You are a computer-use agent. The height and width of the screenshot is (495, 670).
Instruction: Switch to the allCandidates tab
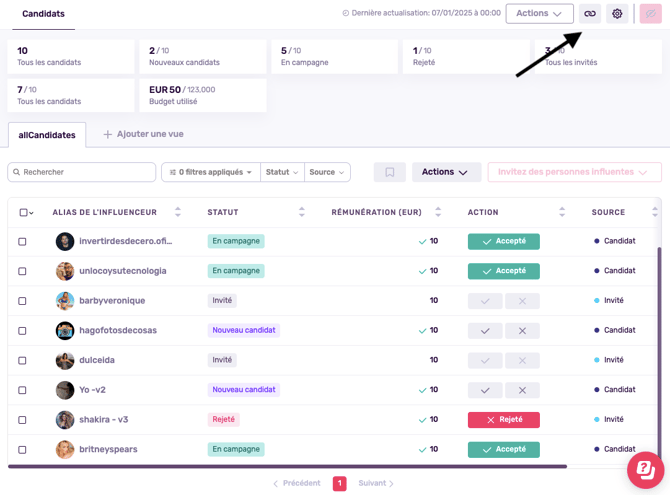click(47, 135)
